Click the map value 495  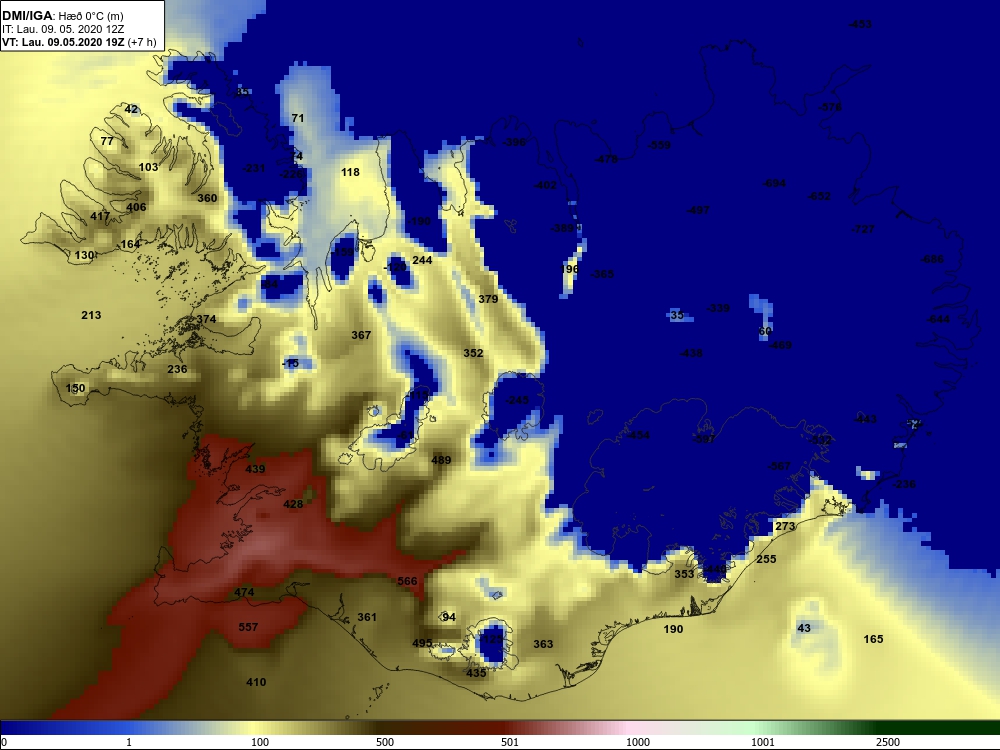[x=422, y=643]
